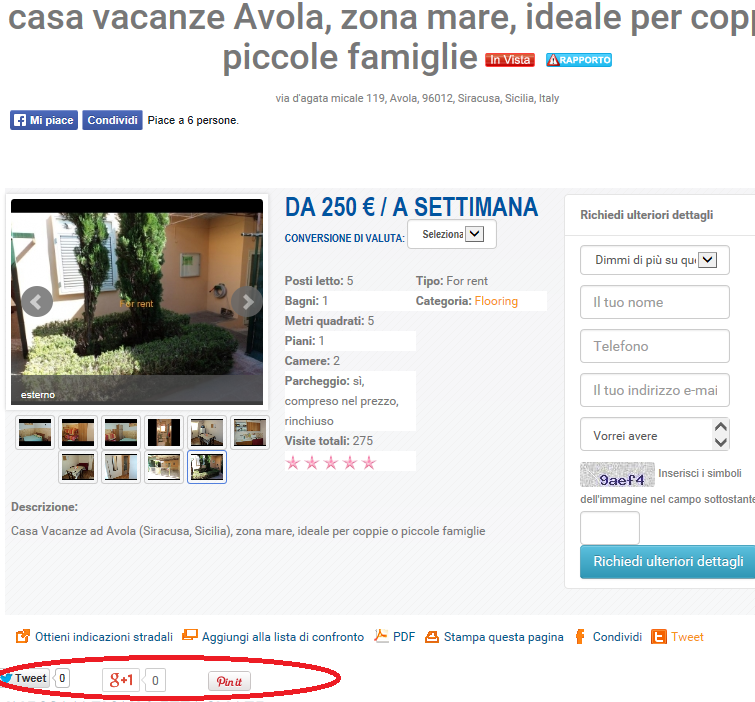755x702 pixels.
Task: Click the up arrow in Vorrei avere box
Action: pyautogui.click(x=720, y=427)
